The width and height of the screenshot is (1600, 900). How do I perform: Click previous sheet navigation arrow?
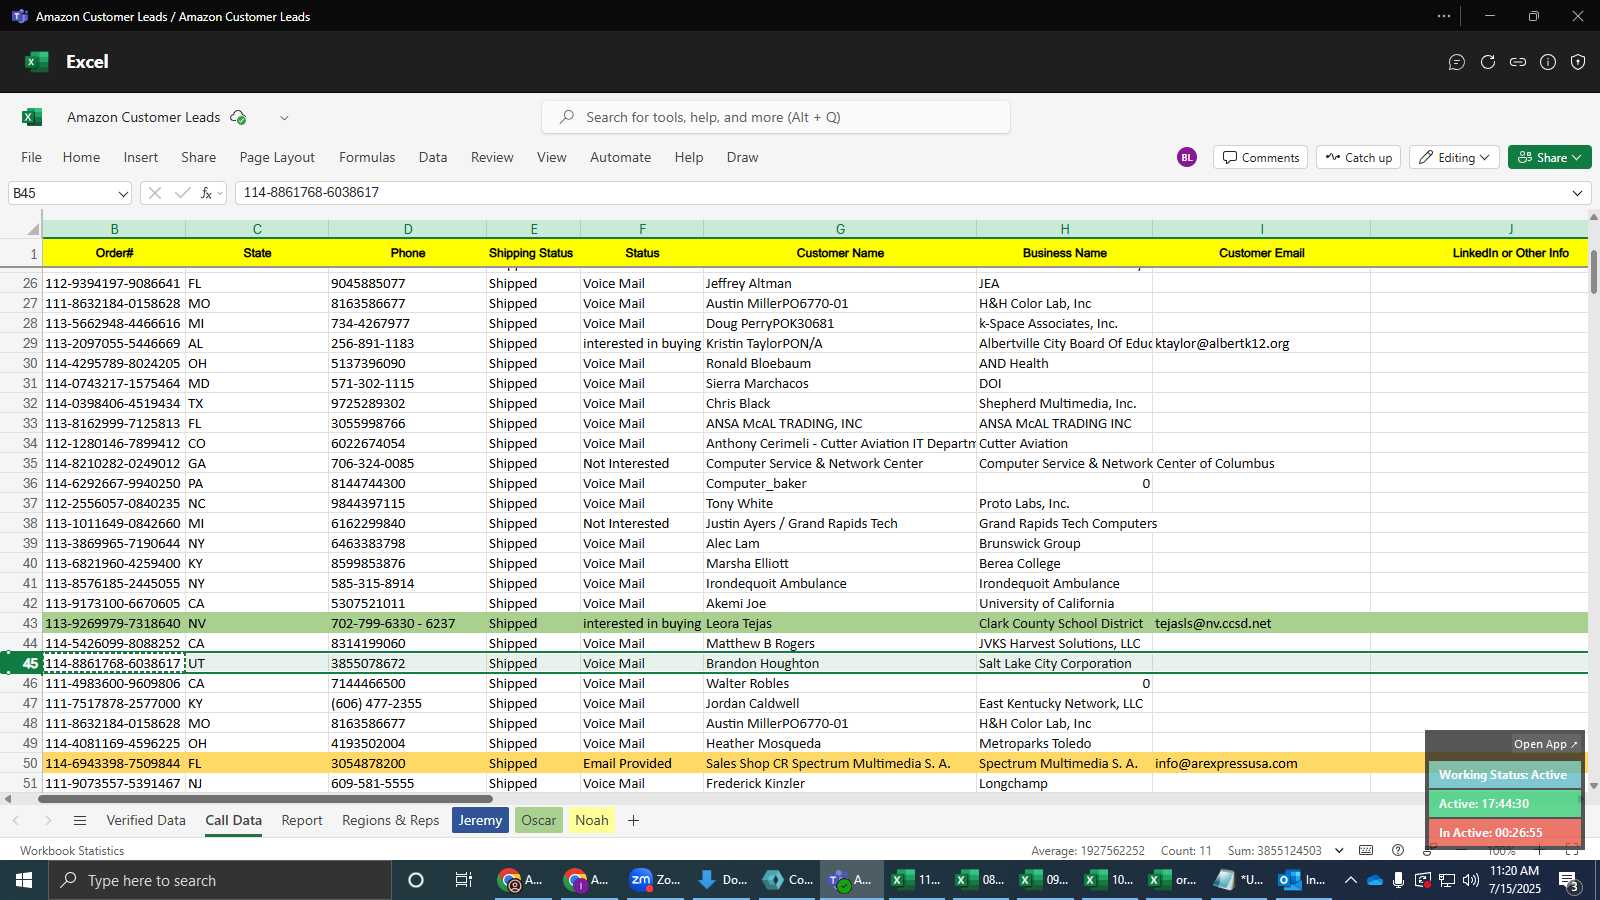click(x=16, y=820)
